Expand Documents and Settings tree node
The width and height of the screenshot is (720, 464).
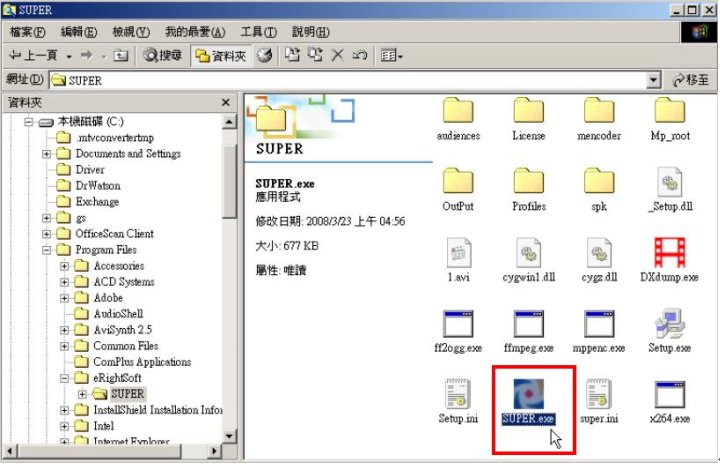tap(46, 154)
